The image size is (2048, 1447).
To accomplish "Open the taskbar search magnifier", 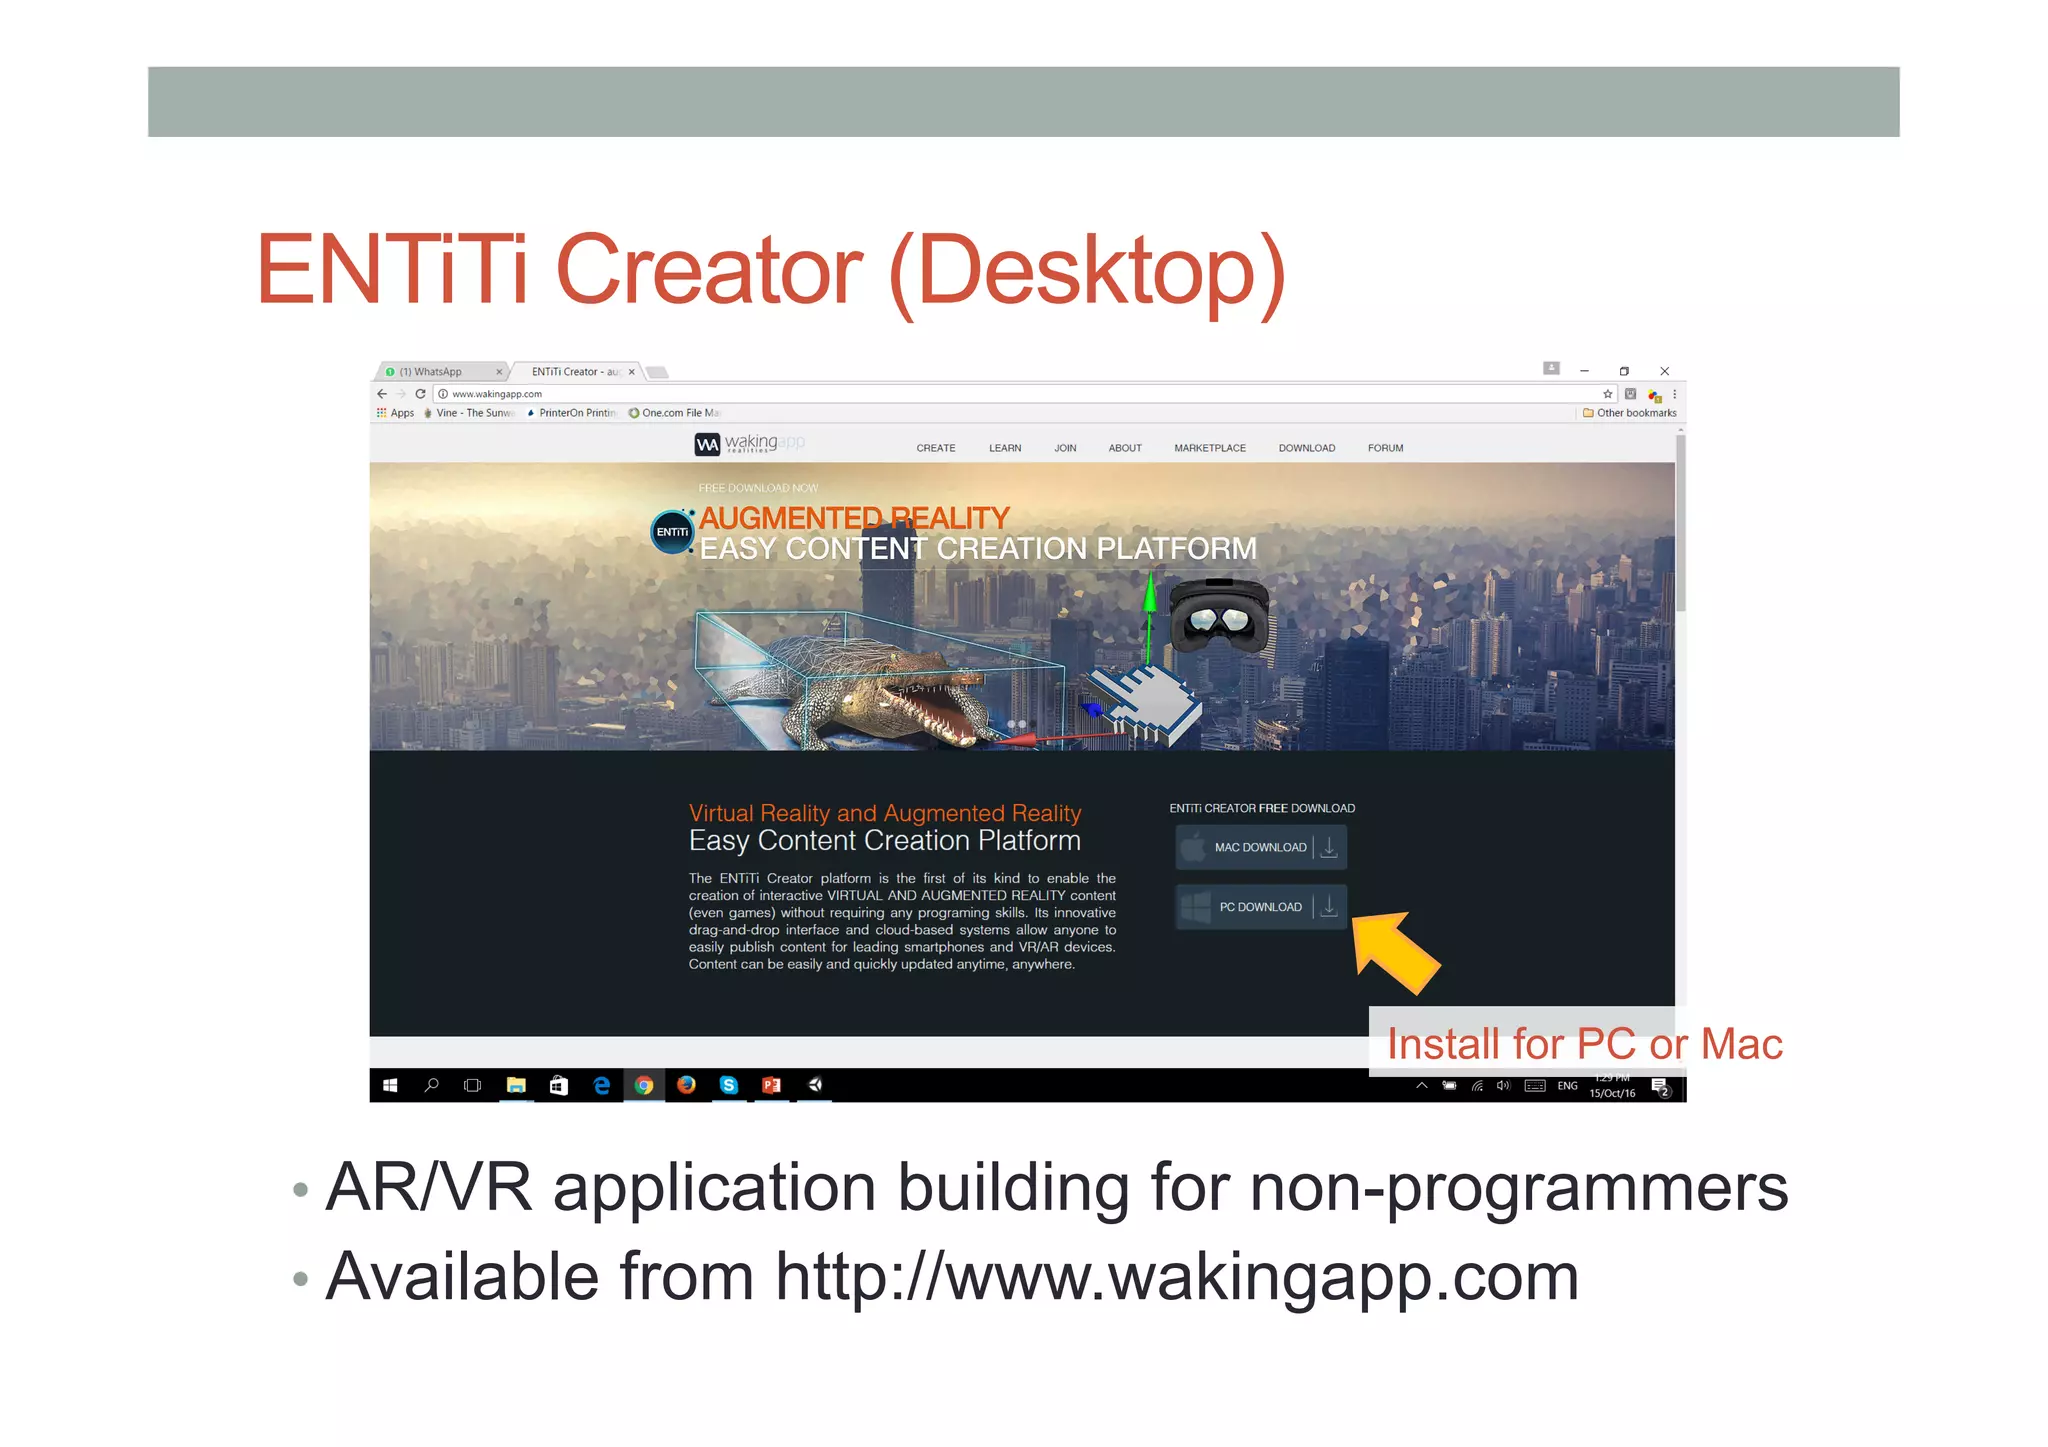I will click(431, 1085).
